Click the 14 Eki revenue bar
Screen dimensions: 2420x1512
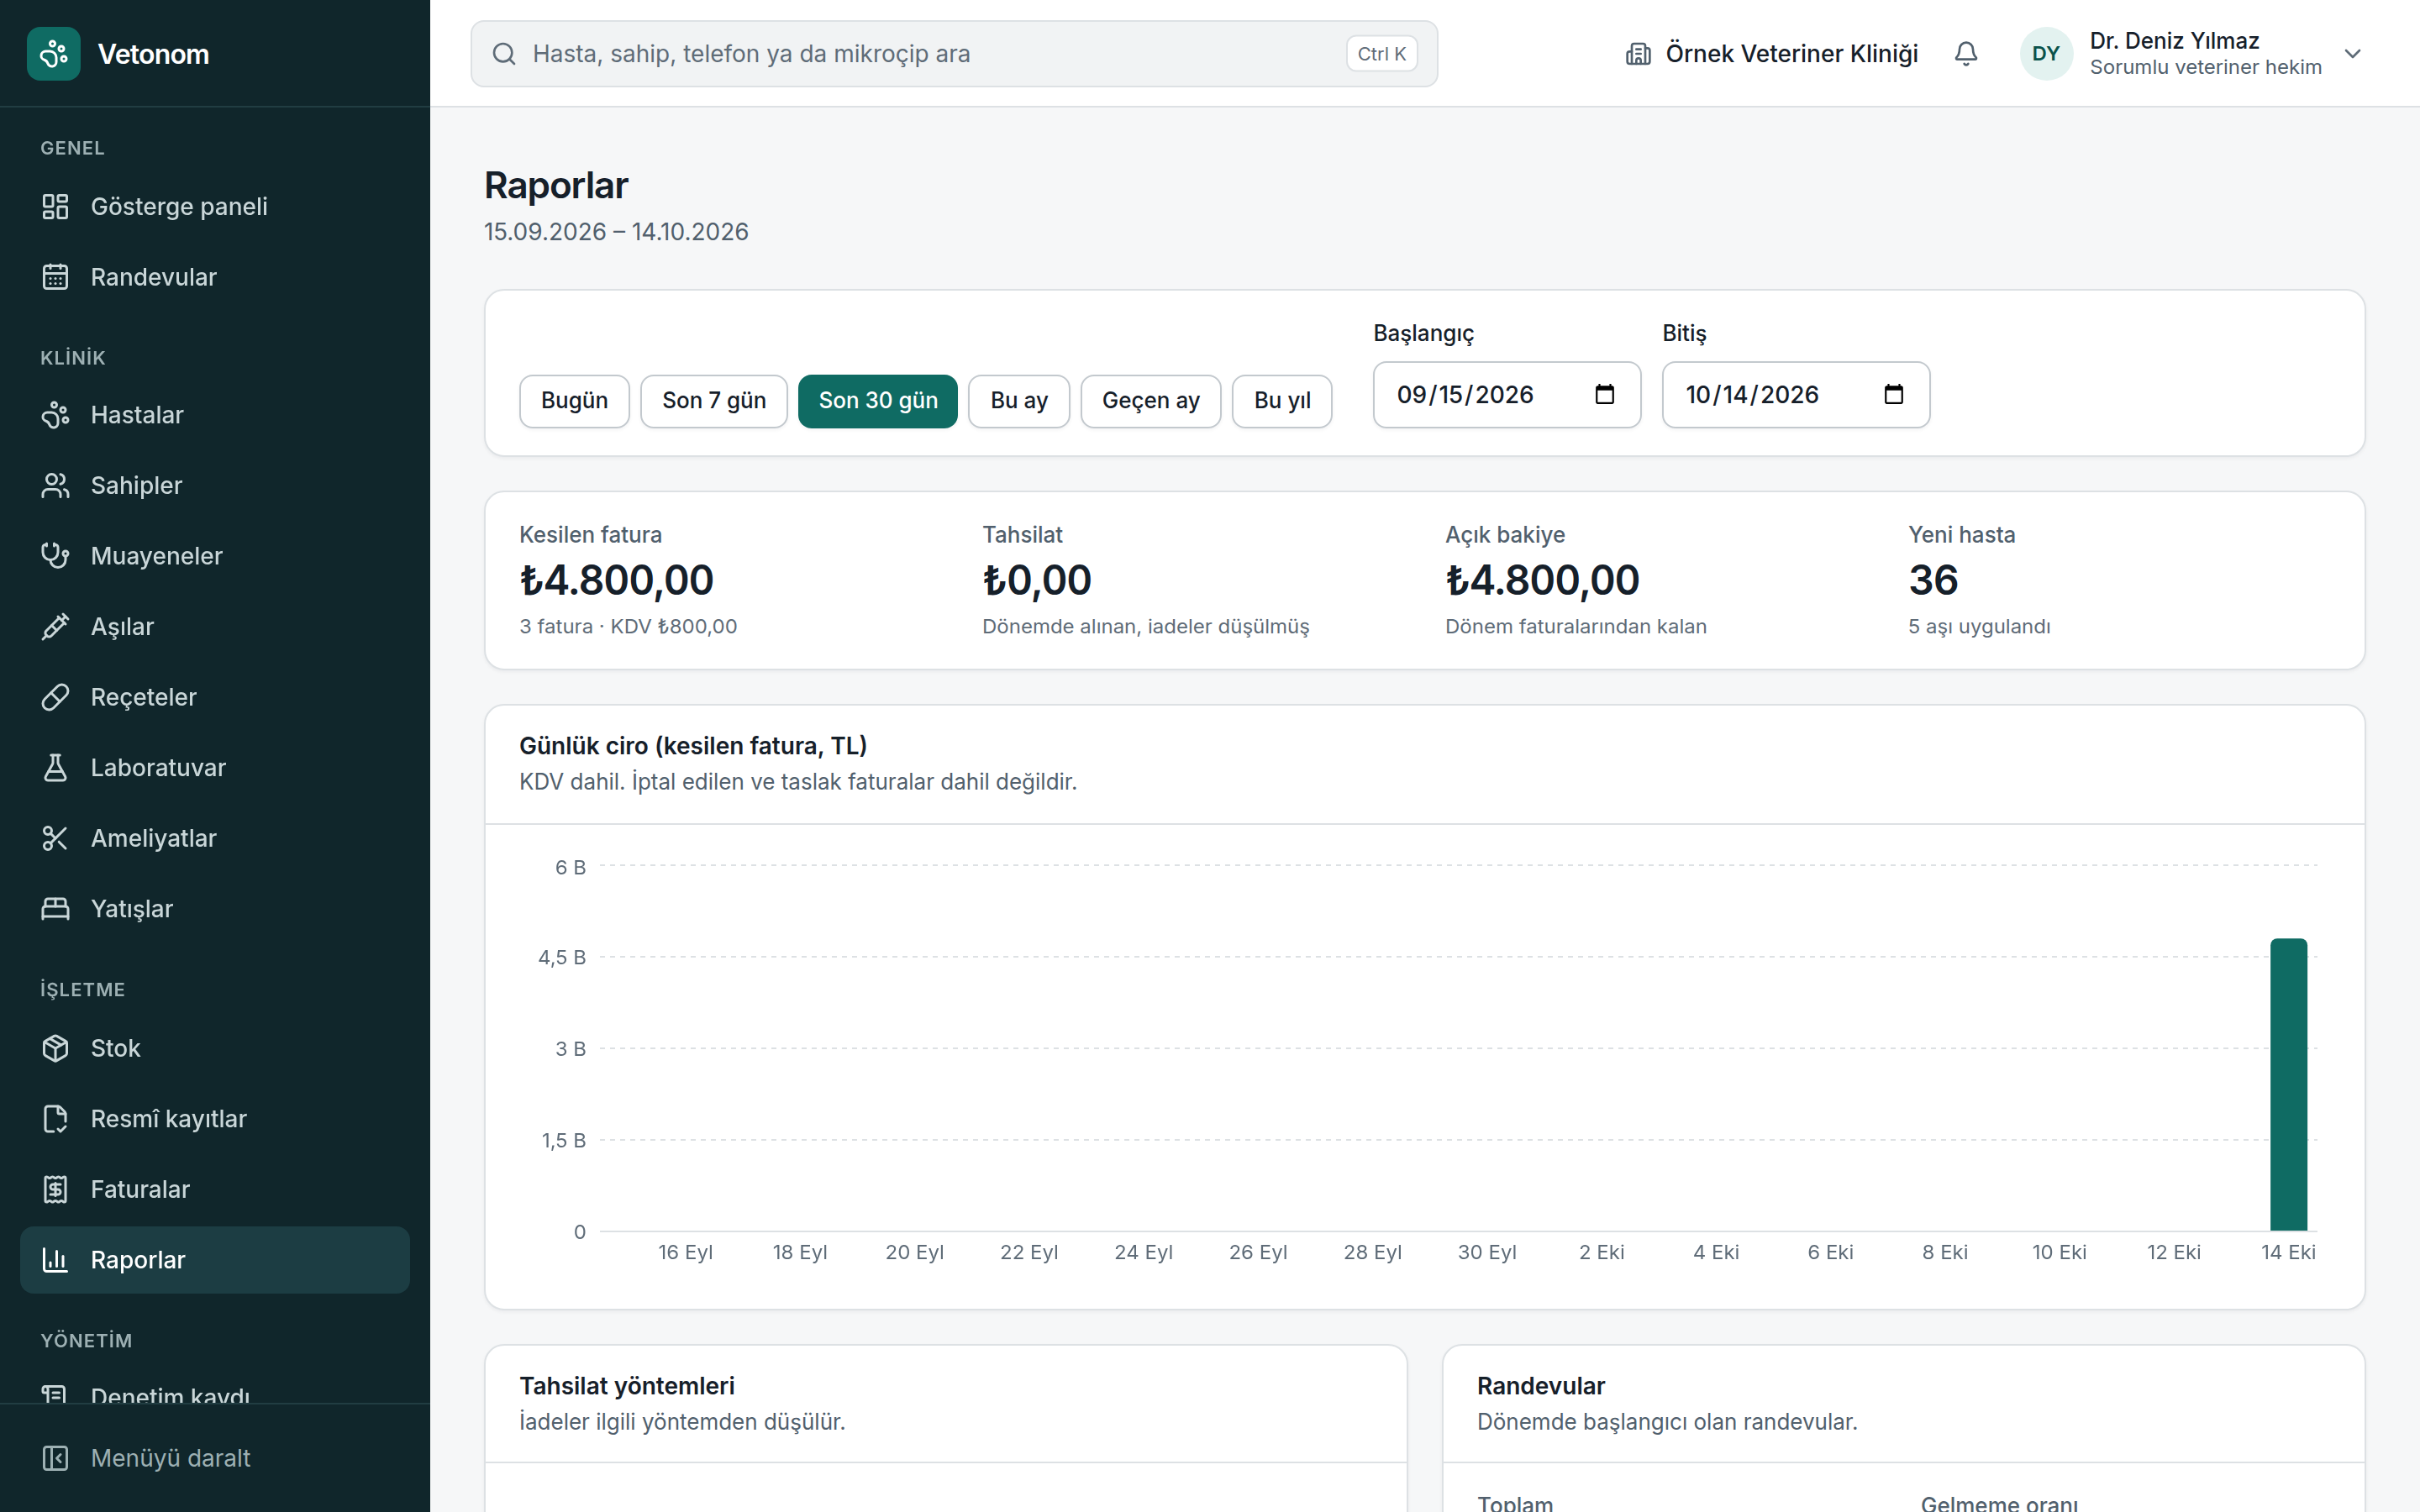[x=2288, y=1085]
